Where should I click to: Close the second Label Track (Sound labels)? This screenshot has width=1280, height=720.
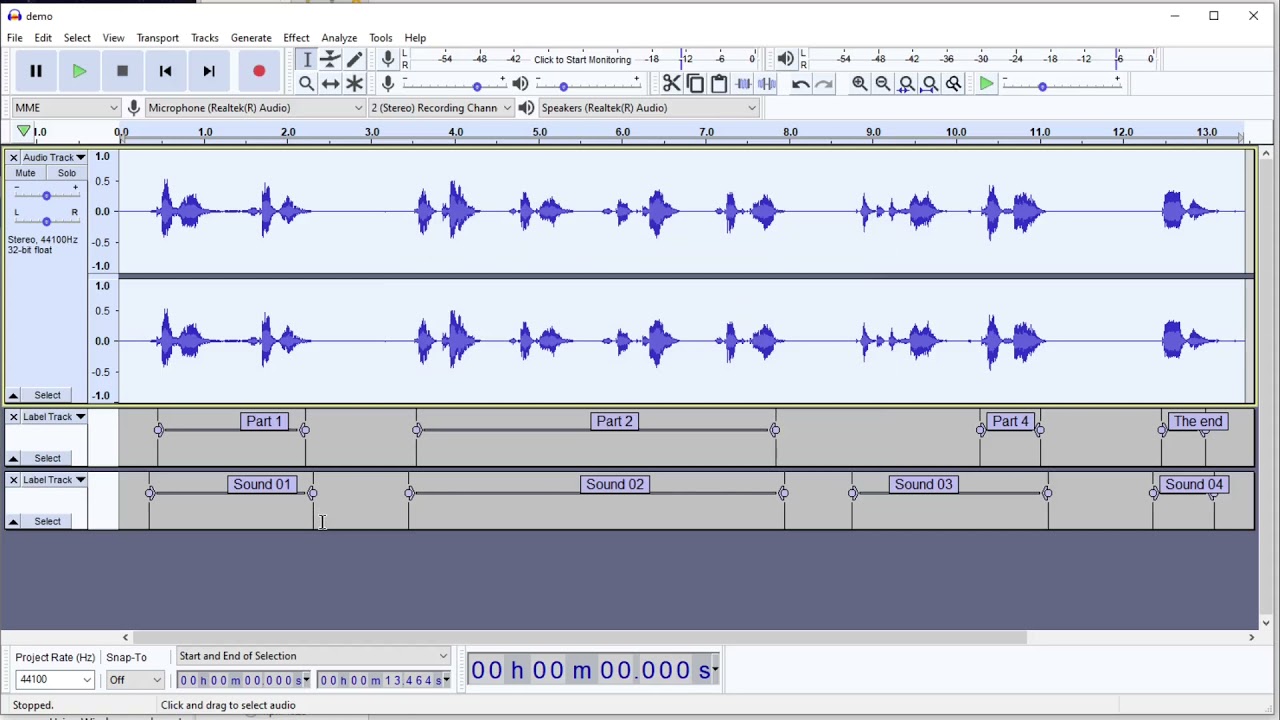point(13,479)
